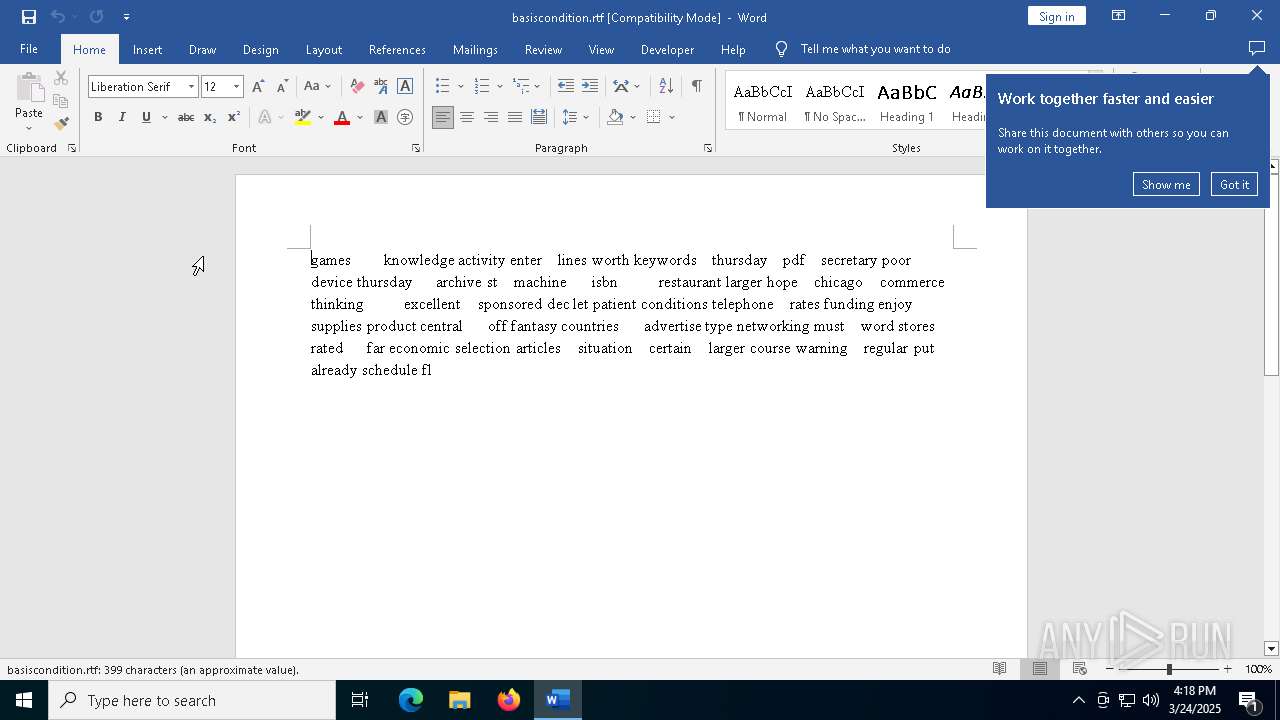Click the Cut scissors icon
This screenshot has width=1280, height=720.
pyautogui.click(x=61, y=78)
